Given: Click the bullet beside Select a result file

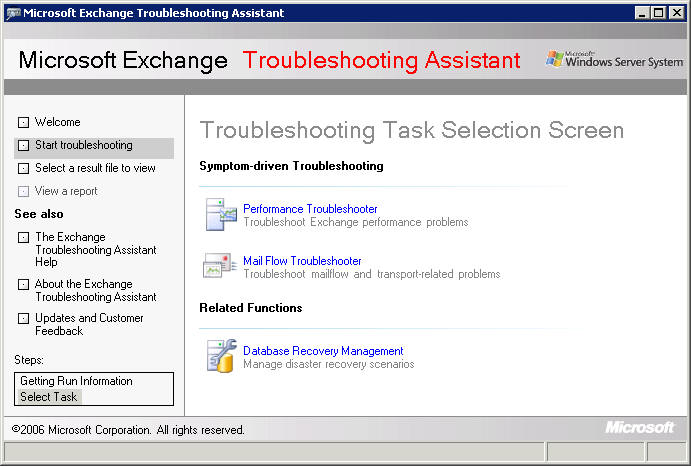Looking at the screenshot, I should (23, 168).
